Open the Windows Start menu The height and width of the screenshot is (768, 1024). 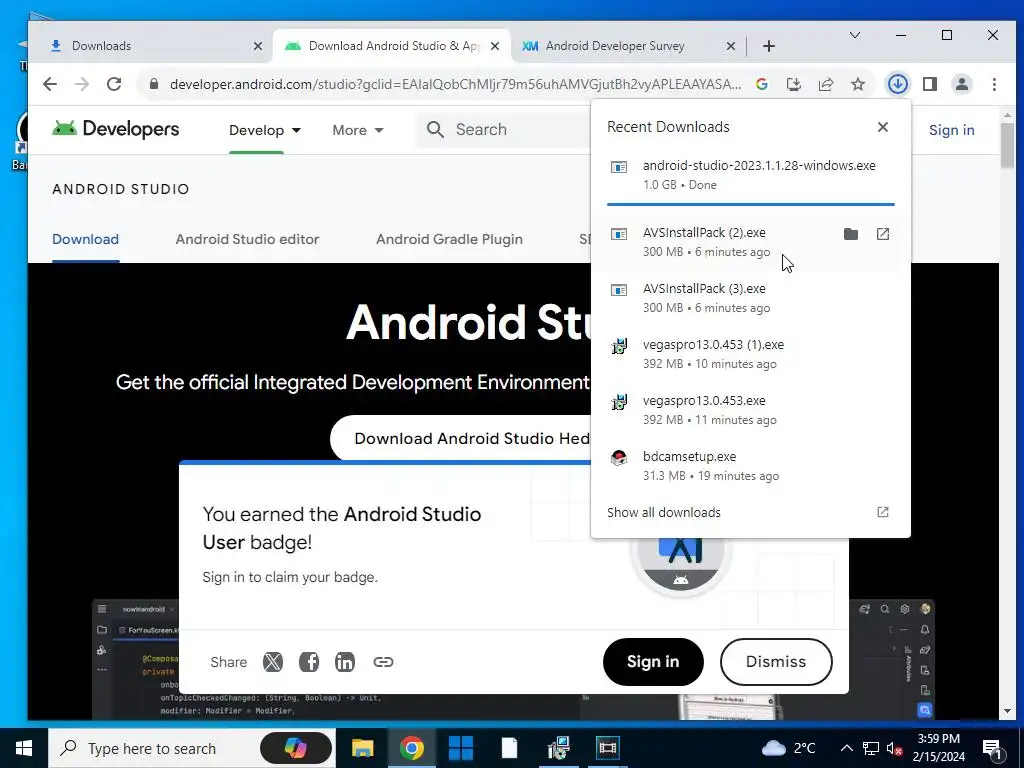24,748
